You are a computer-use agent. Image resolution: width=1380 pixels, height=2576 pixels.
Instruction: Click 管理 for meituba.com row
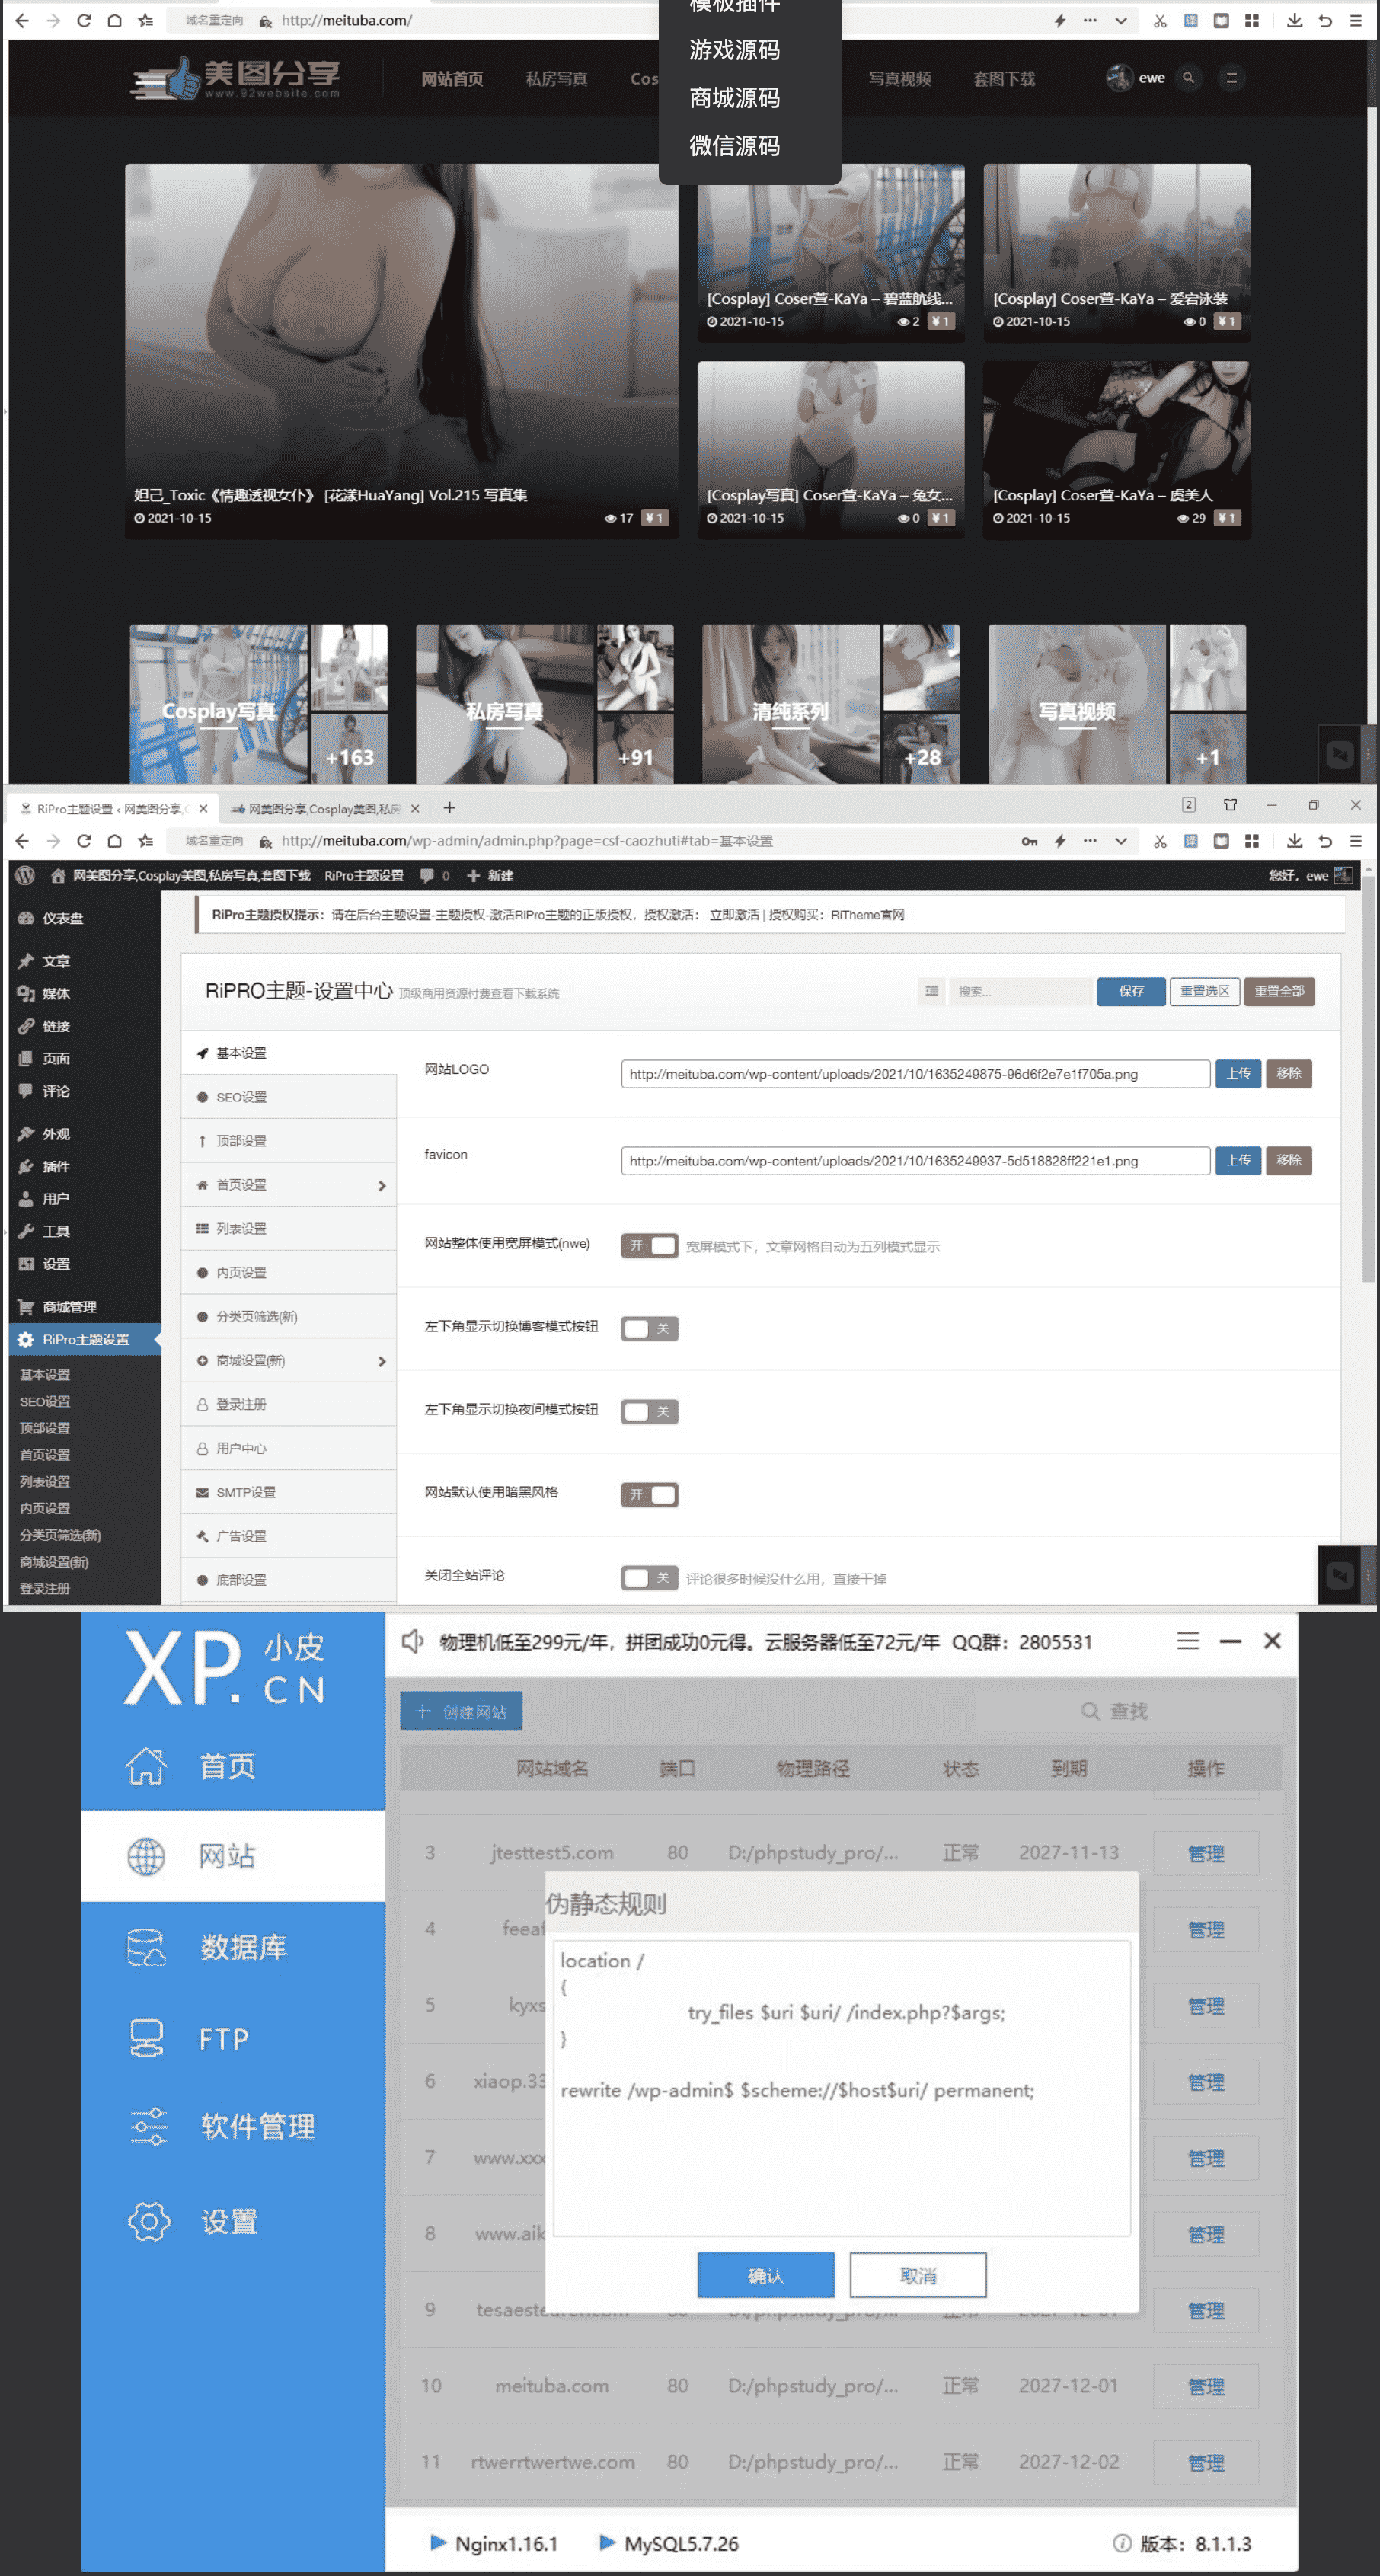point(1205,2386)
